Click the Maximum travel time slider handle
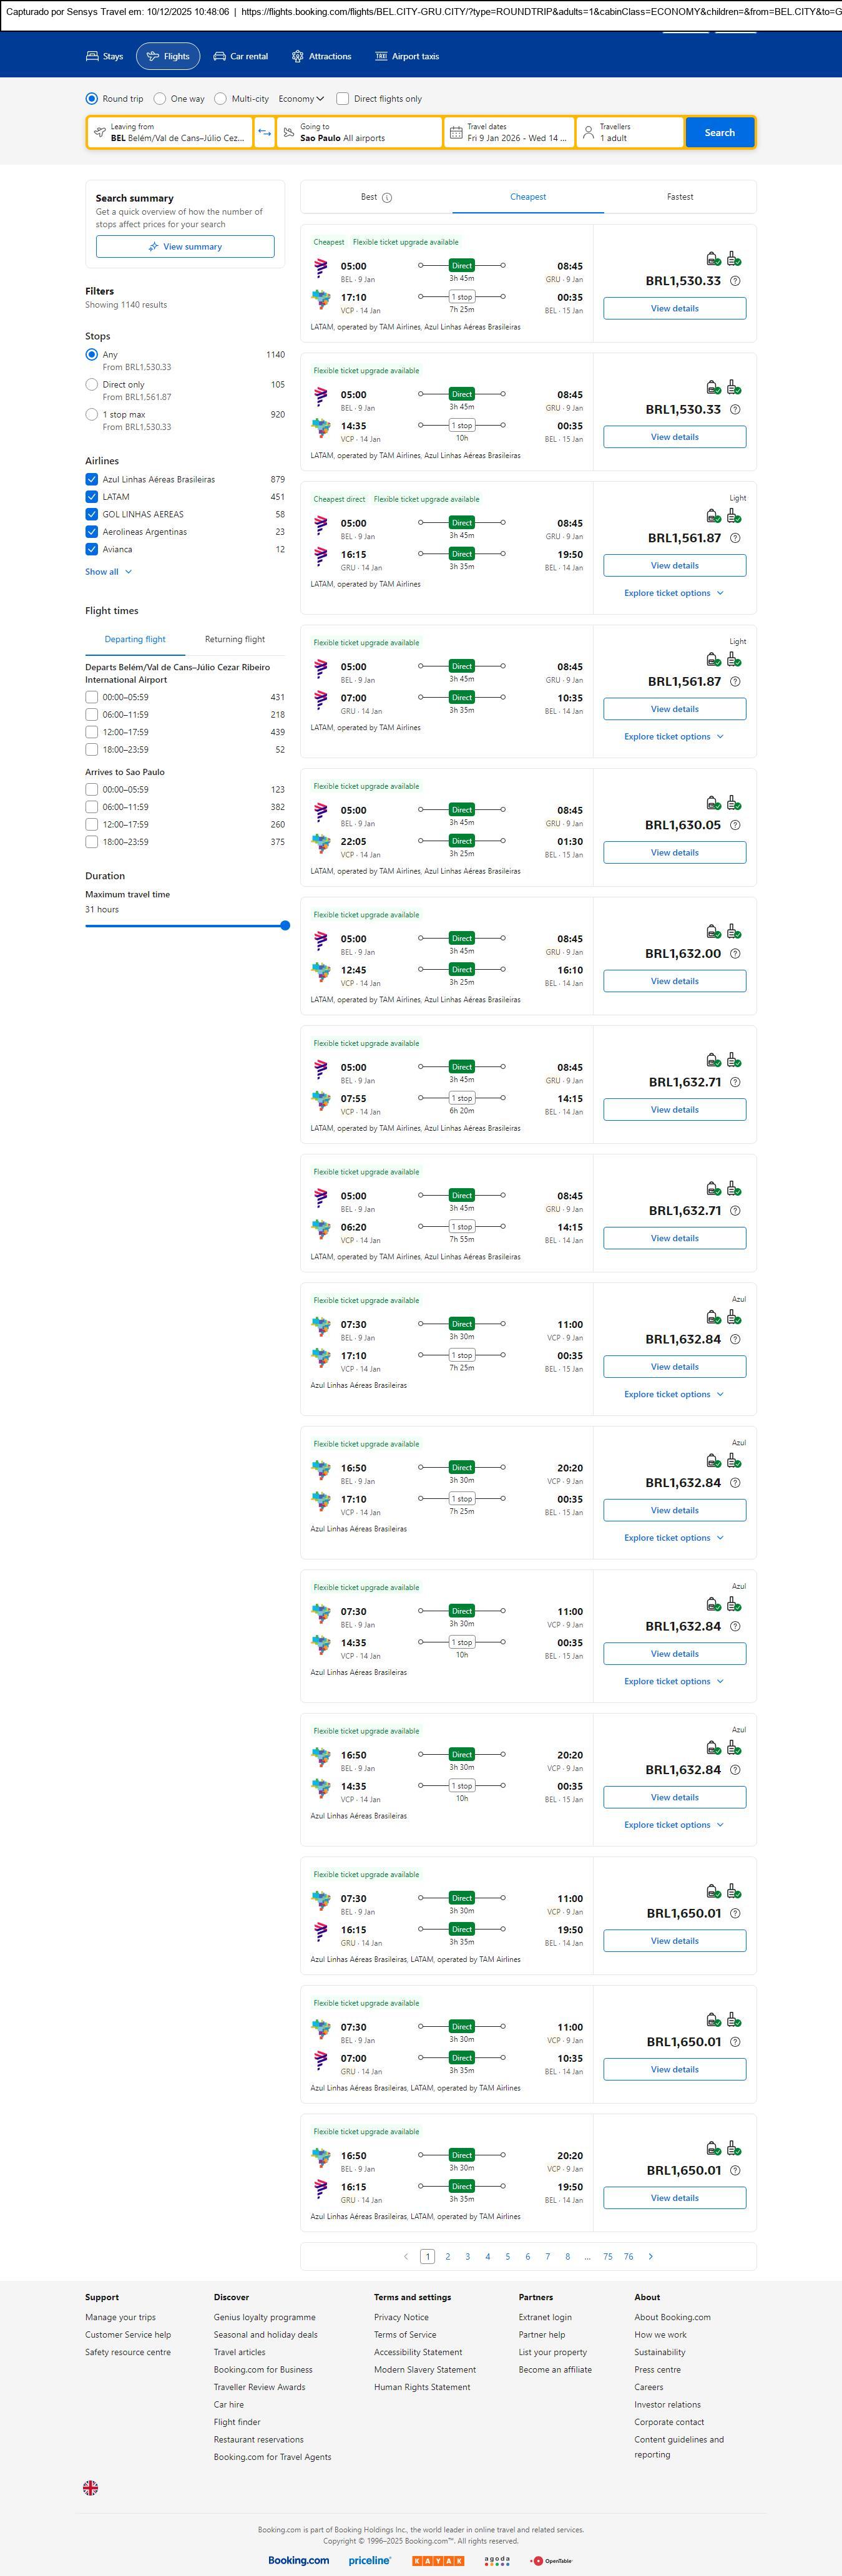Screen dimensions: 842x2576 (x=285, y=926)
